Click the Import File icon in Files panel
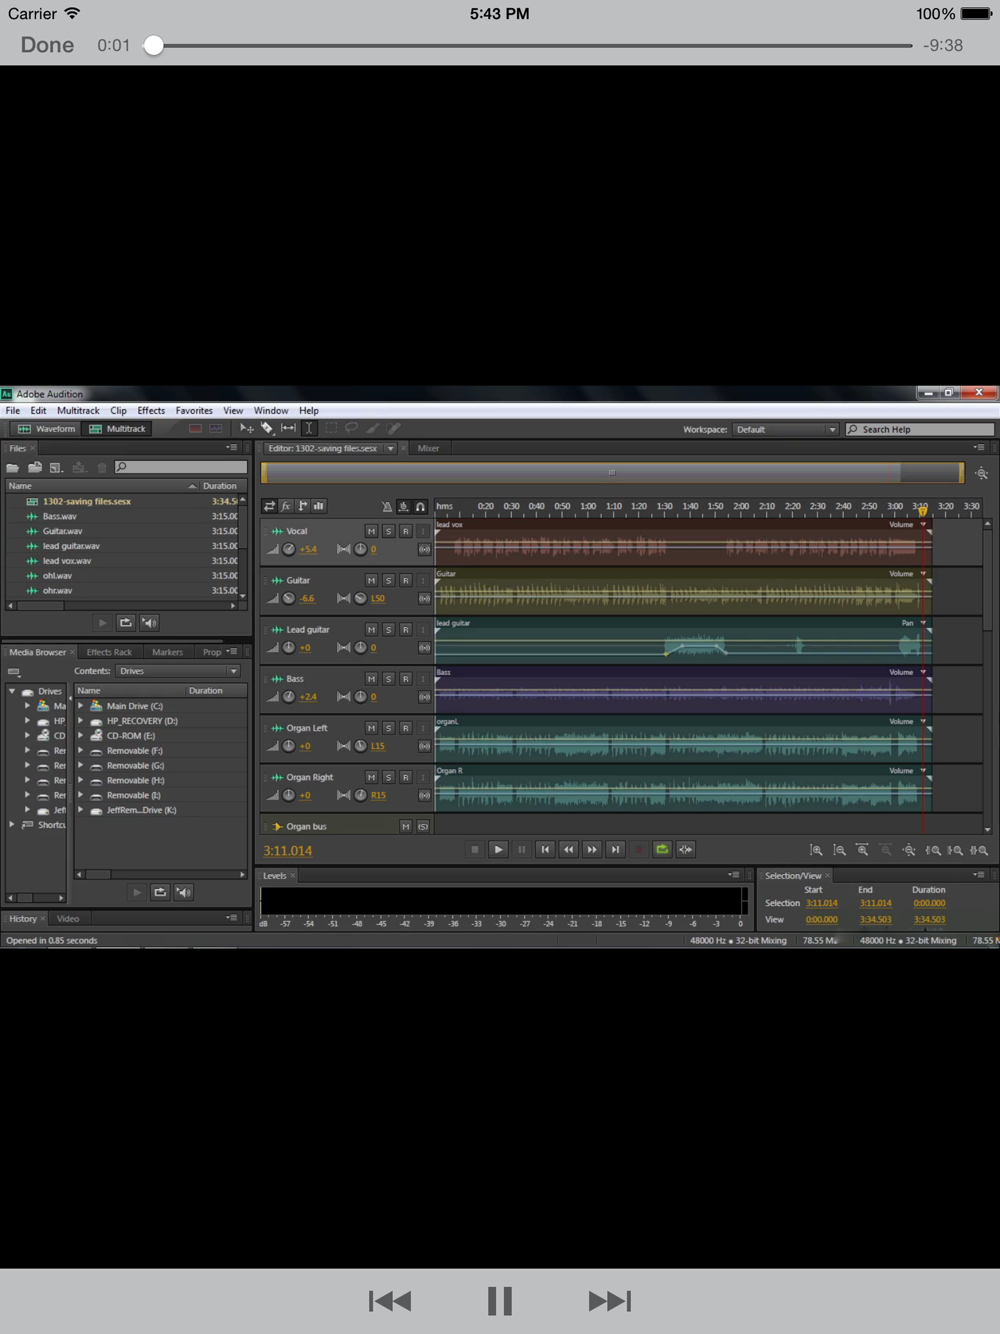 point(35,467)
